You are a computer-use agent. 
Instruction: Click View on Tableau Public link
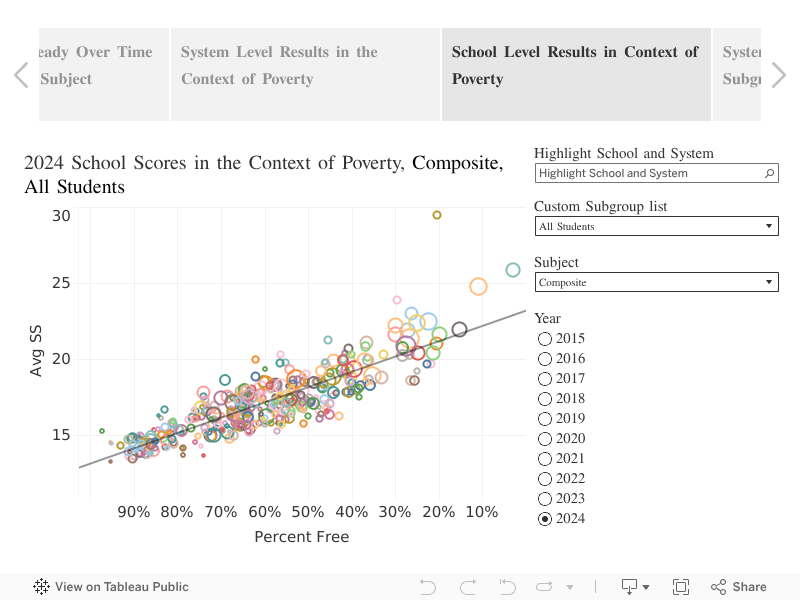pos(121,587)
